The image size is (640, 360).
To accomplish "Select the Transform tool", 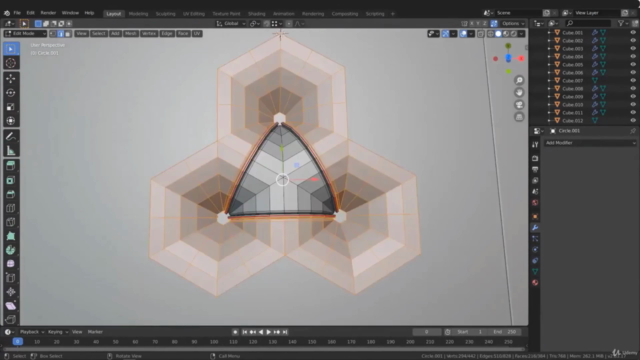I will click(x=11, y=121).
